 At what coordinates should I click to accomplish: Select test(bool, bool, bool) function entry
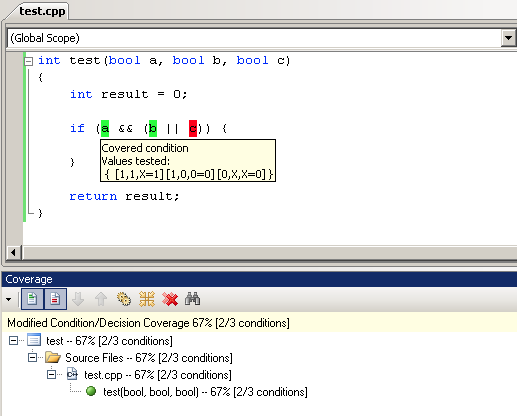[x=205, y=392]
